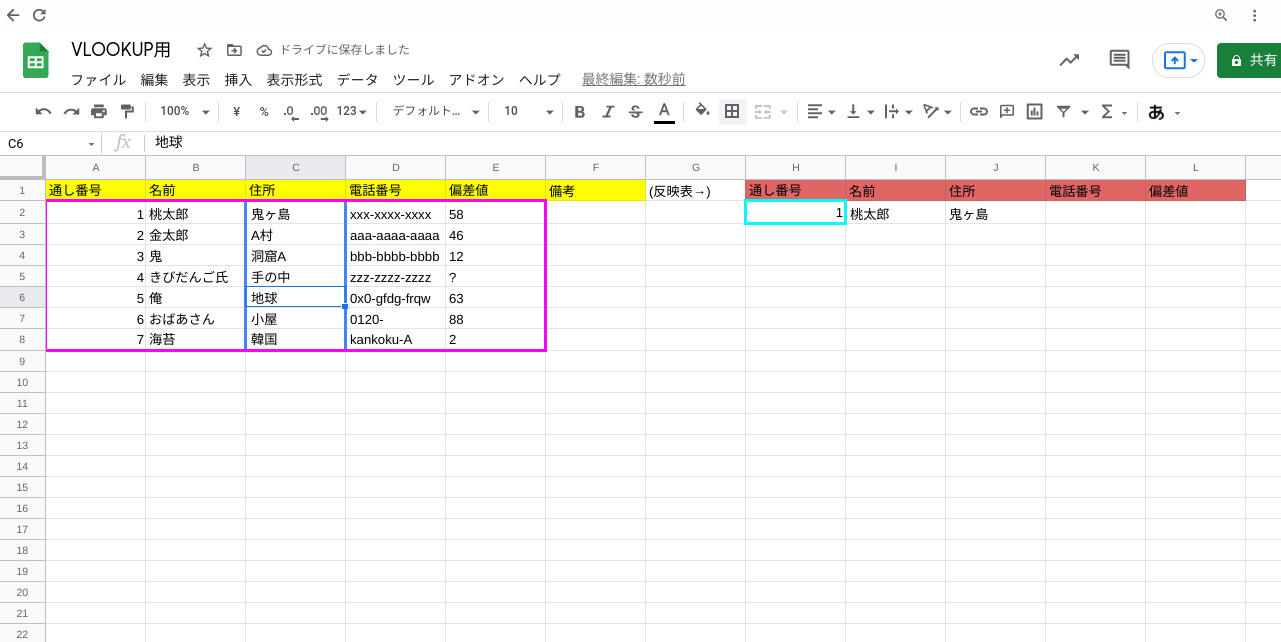Click the formula input bar

pos(400,141)
